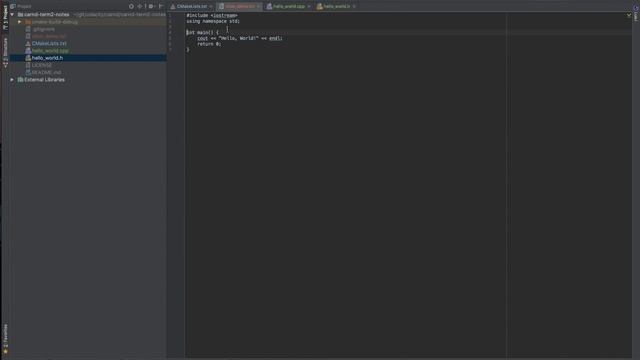Expand the External Libraries node arrow

point(12,80)
